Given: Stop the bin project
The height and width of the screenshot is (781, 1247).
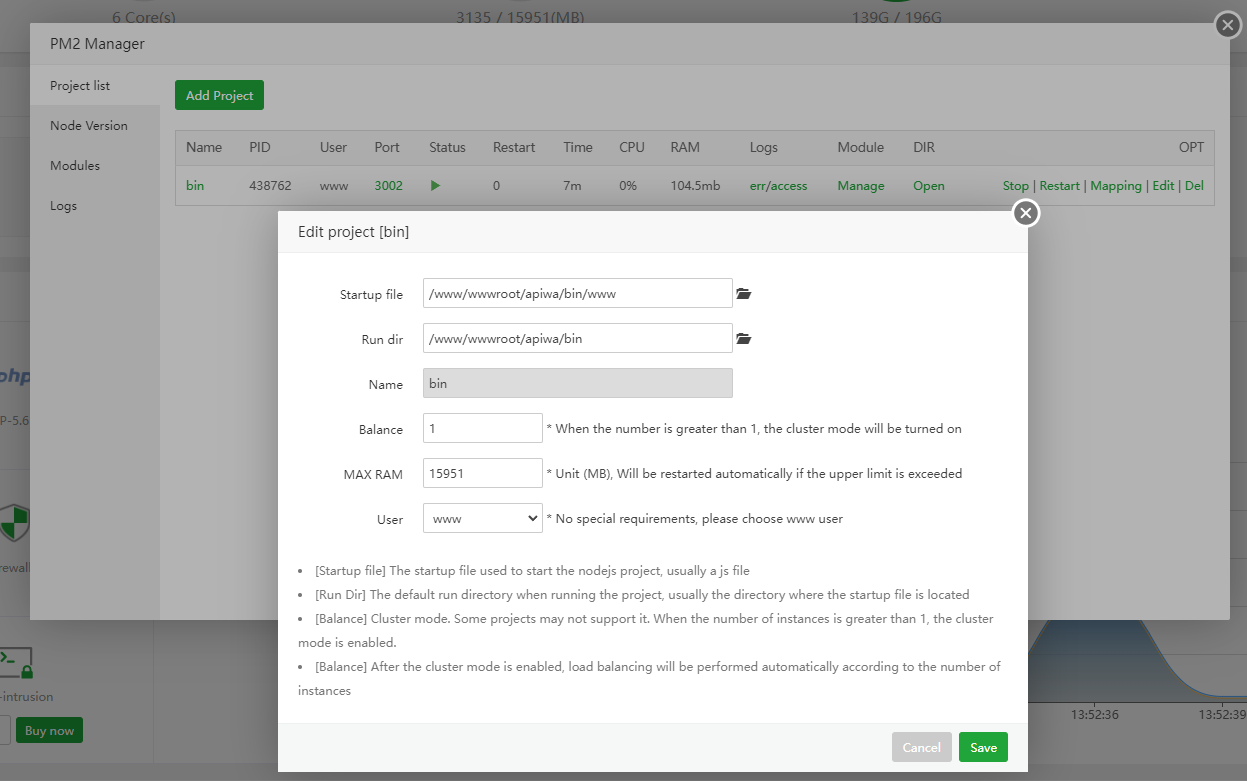Looking at the screenshot, I should tap(1015, 186).
